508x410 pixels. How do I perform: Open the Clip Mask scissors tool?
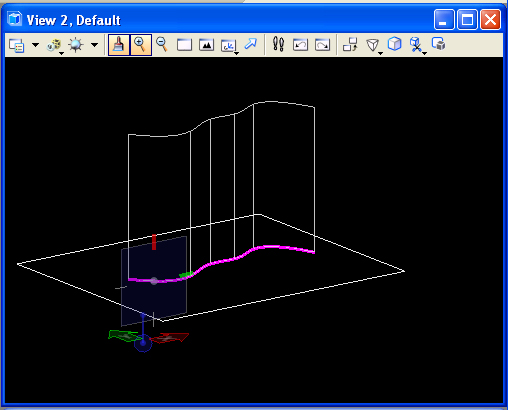pyautogui.click(x=417, y=45)
